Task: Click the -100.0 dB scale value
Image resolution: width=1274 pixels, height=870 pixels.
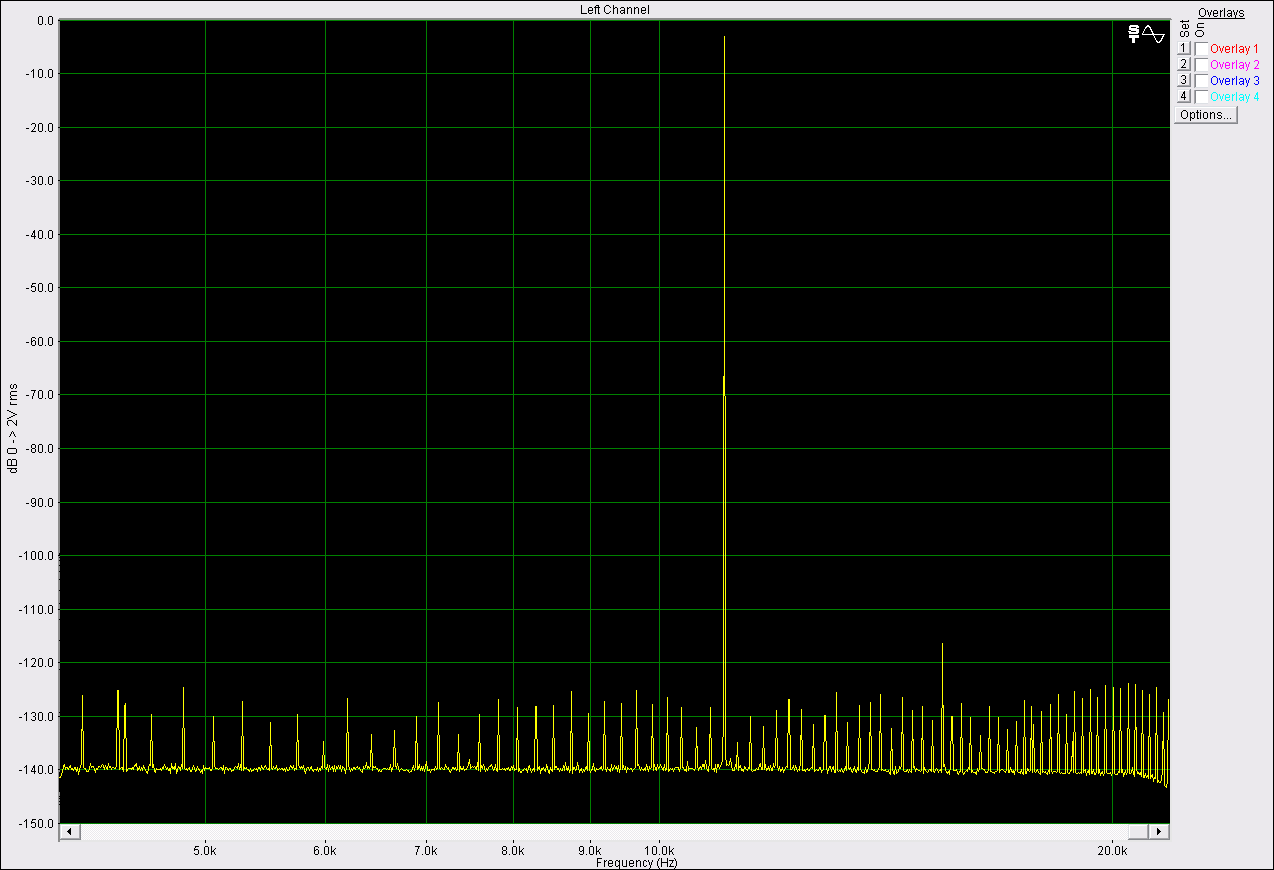Action: (x=38, y=555)
